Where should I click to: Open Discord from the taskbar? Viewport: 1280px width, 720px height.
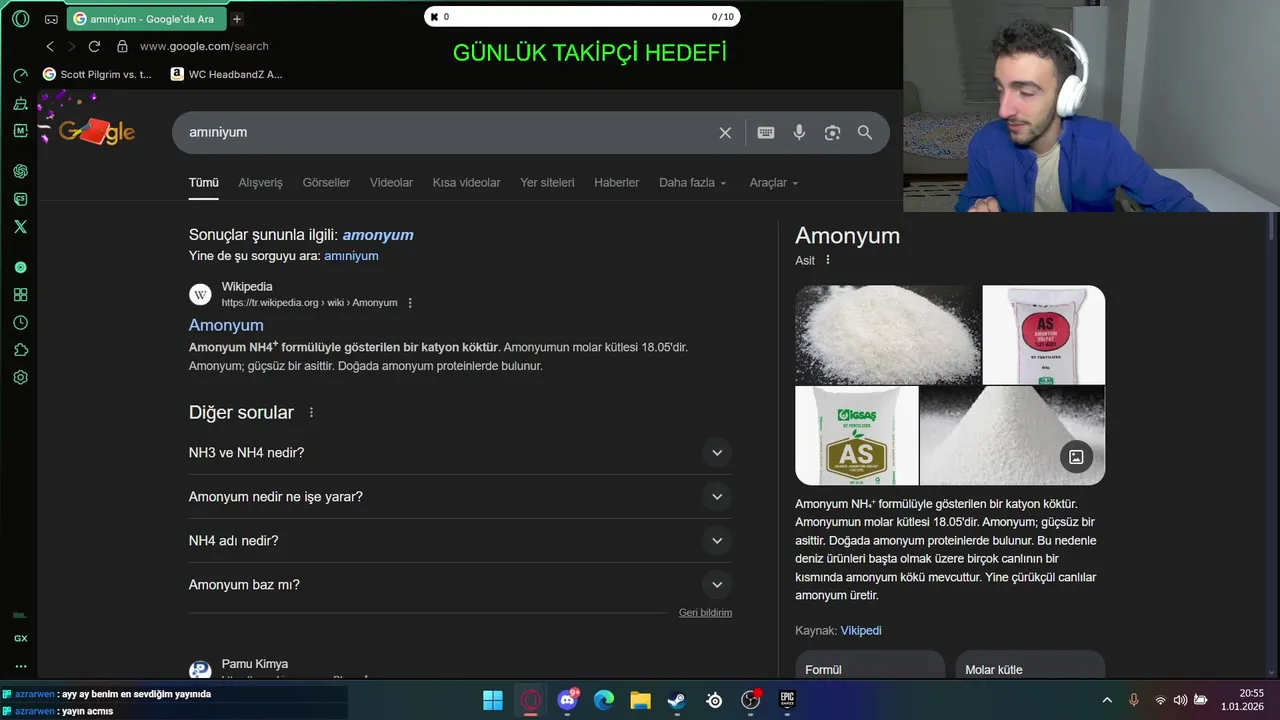click(x=567, y=700)
